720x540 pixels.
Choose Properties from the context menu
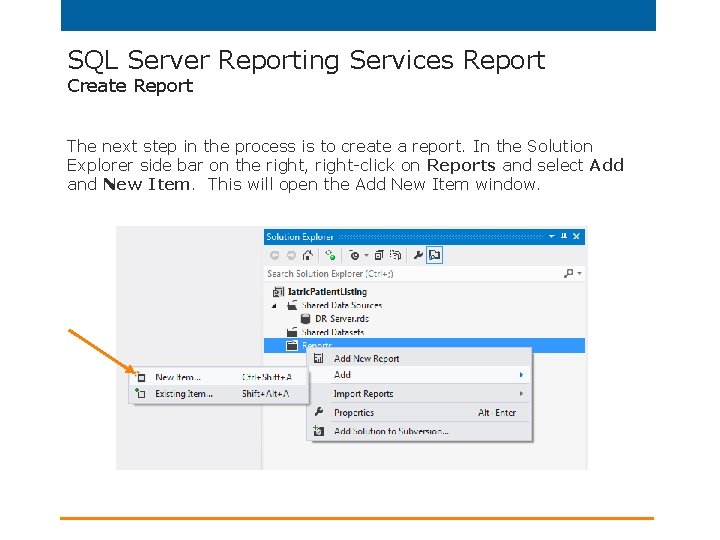point(420,412)
